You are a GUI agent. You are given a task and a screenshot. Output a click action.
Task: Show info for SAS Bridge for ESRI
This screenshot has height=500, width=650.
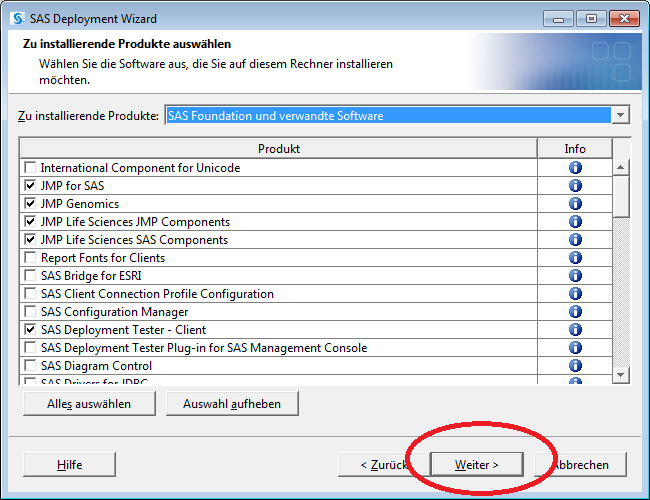[x=575, y=276]
